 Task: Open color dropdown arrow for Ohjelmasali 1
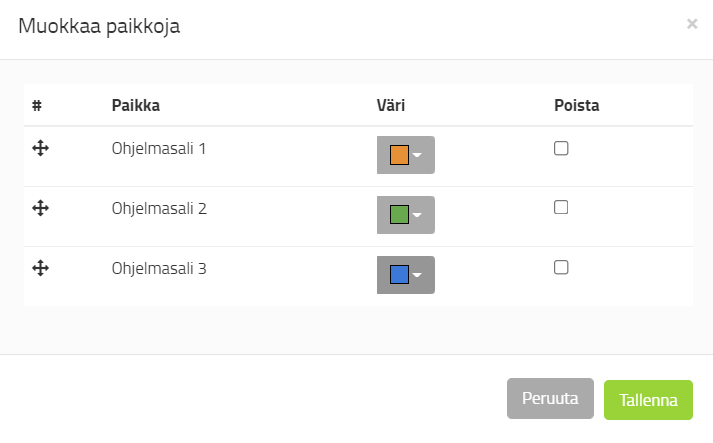click(x=419, y=156)
